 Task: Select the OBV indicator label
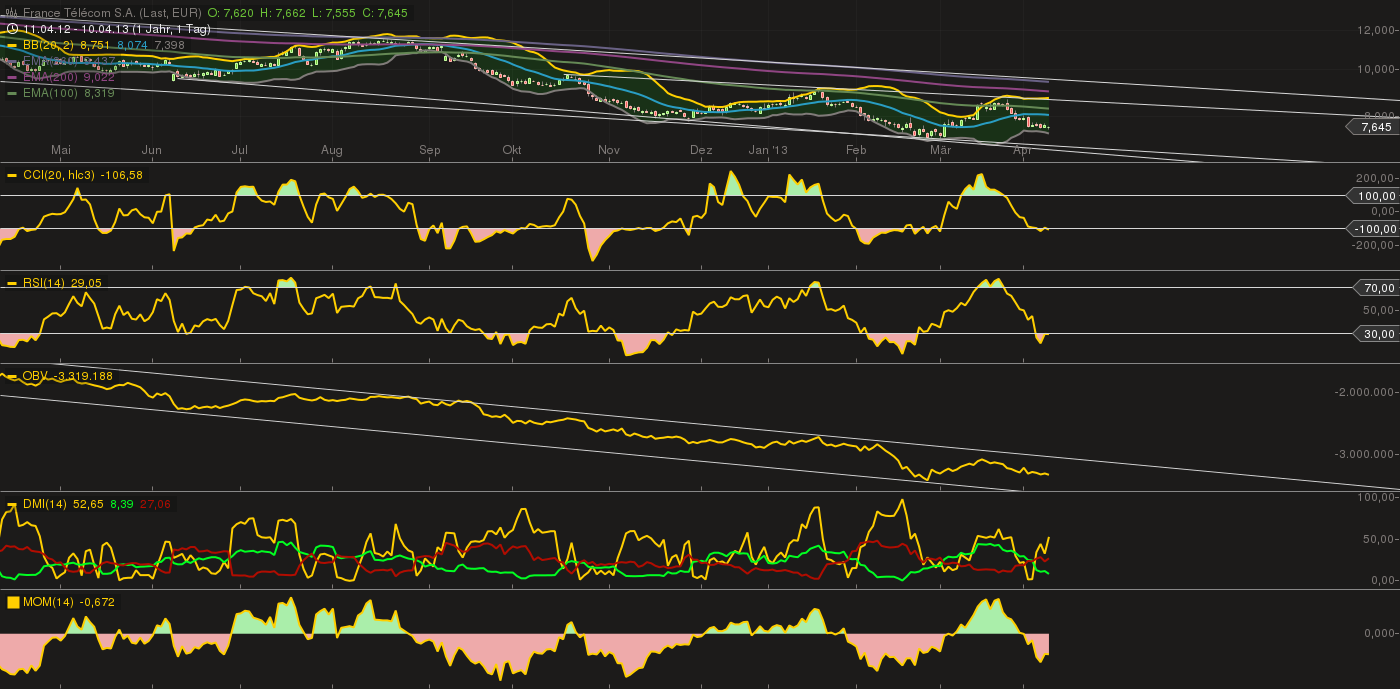pos(34,376)
